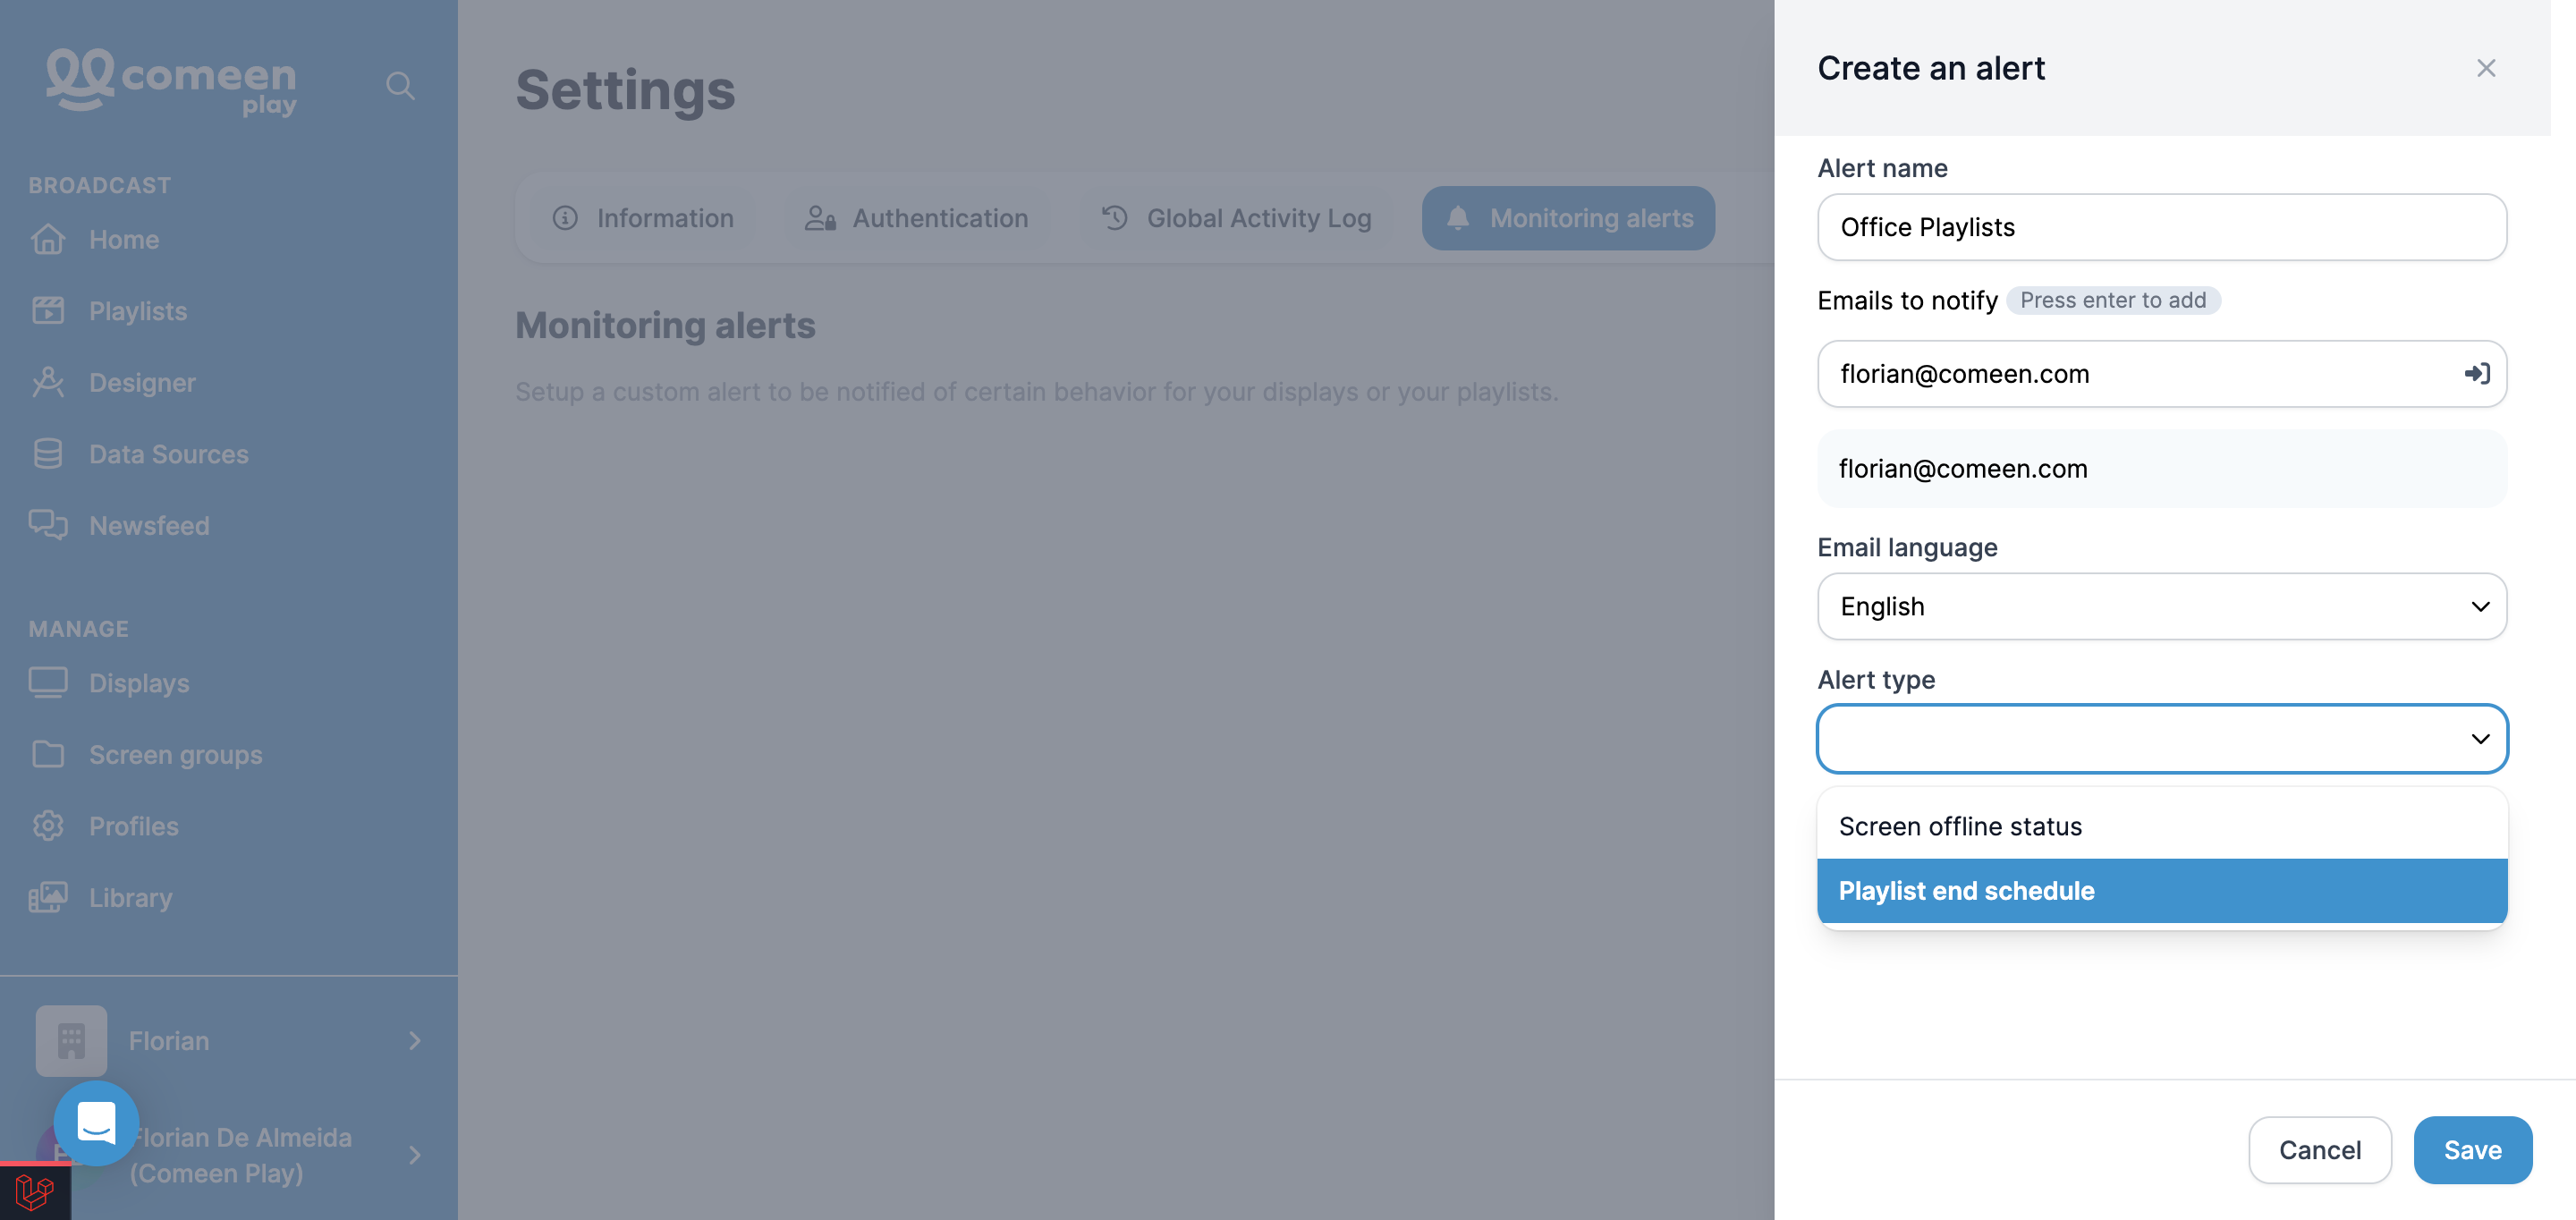Click the Alert name input field
Viewport: 2576px width, 1220px height.
coord(2161,227)
